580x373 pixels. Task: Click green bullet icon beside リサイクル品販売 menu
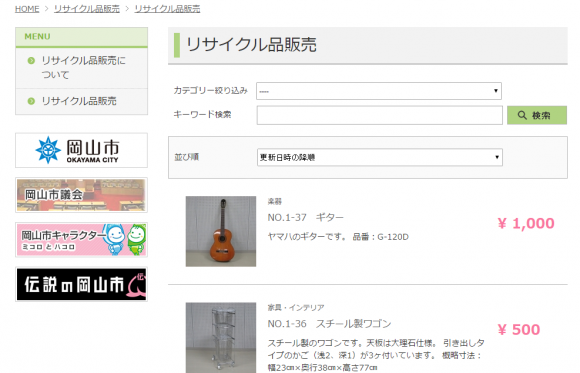(x=31, y=101)
